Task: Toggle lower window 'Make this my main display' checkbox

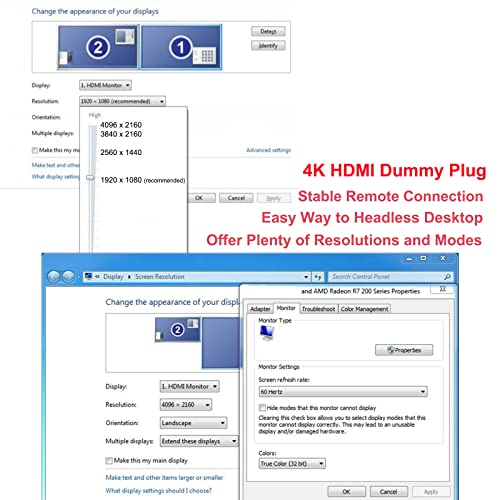Action: tap(109, 461)
